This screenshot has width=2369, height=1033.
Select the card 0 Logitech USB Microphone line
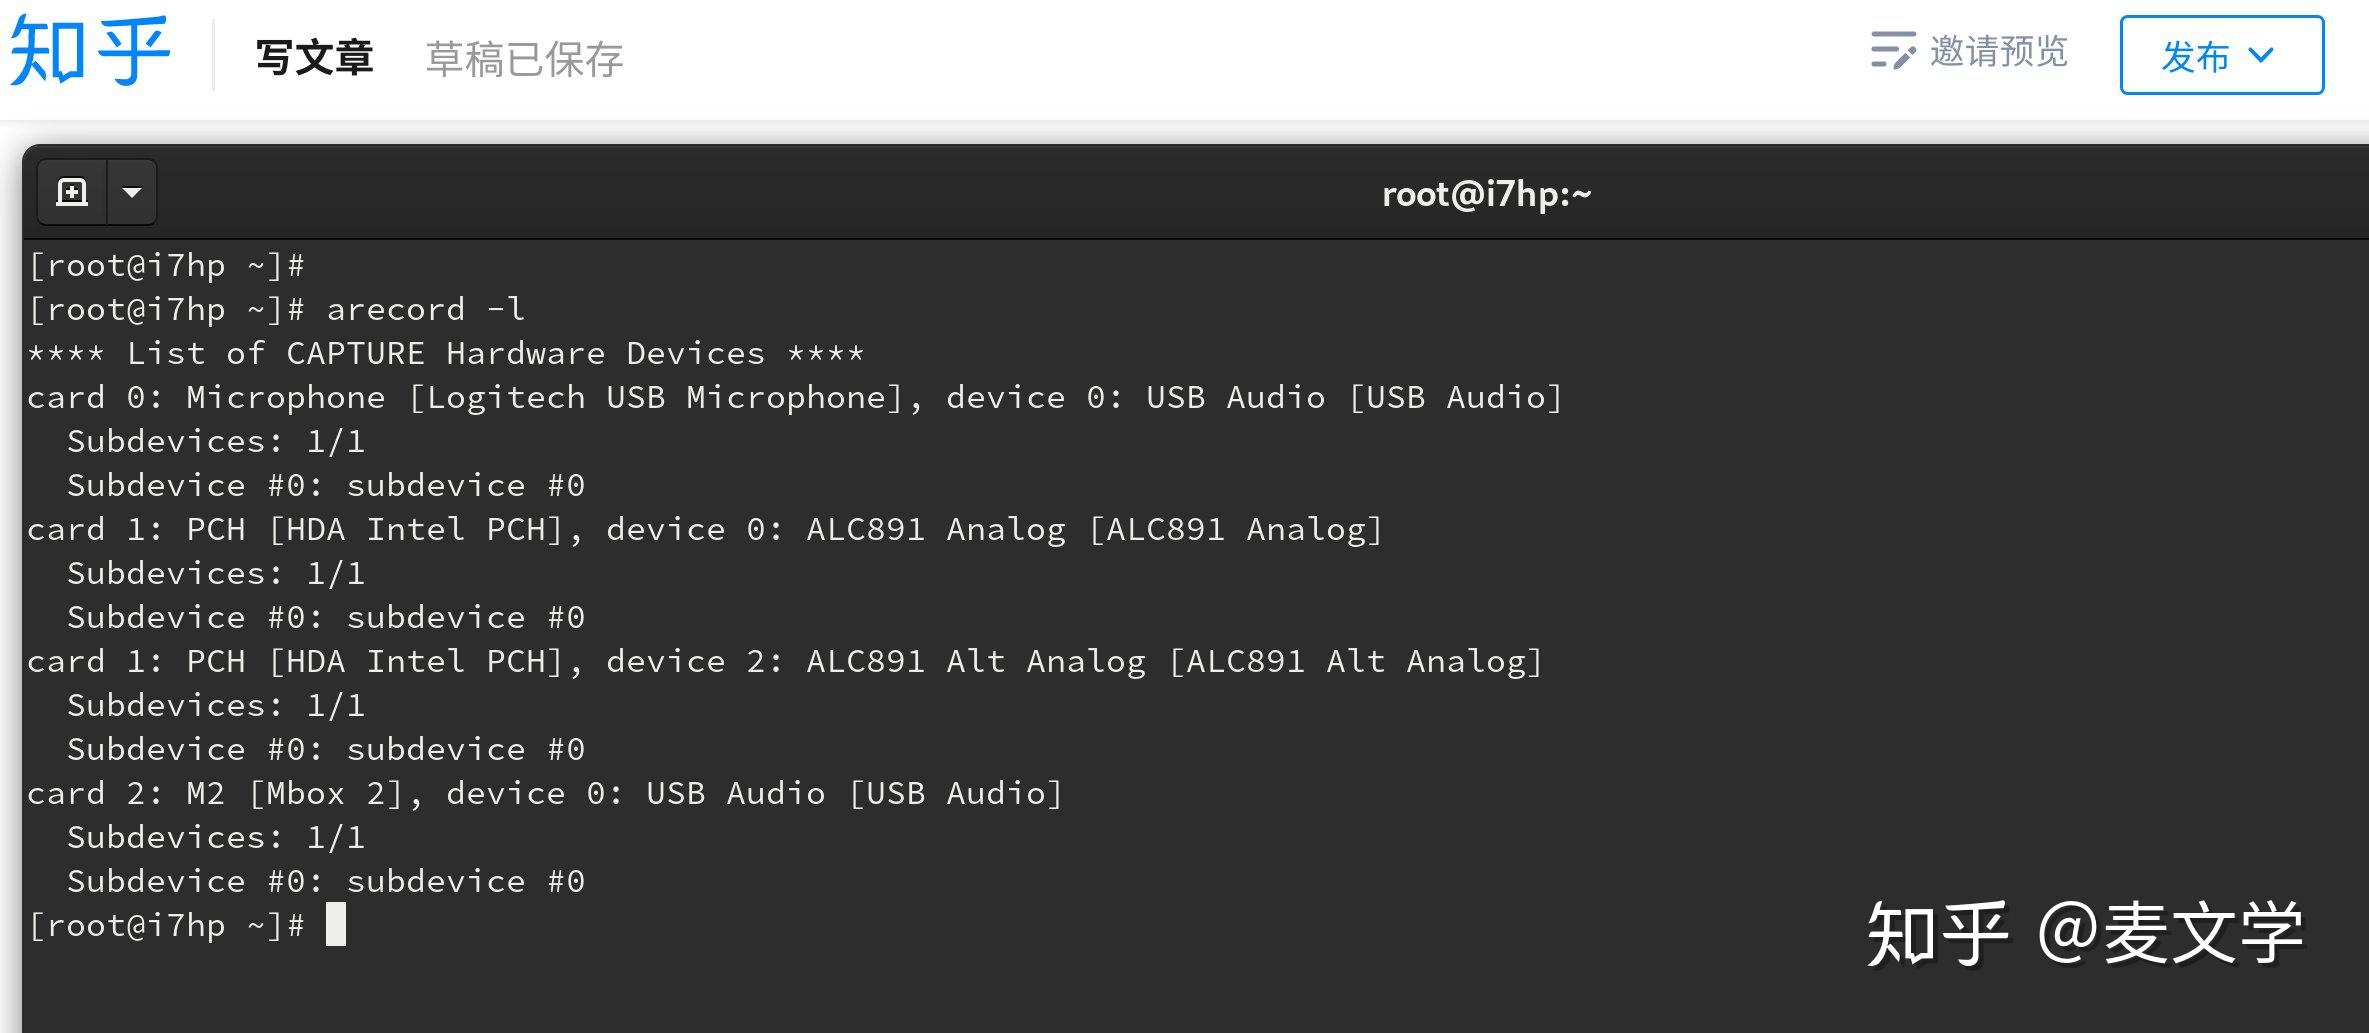pos(795,396)
